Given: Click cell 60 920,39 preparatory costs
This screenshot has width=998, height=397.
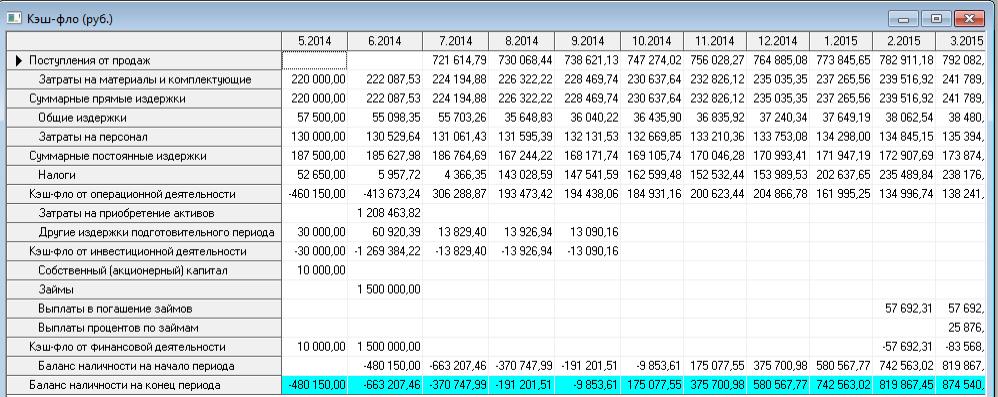Looking at the screenshot, I should (x=384, y=232).
